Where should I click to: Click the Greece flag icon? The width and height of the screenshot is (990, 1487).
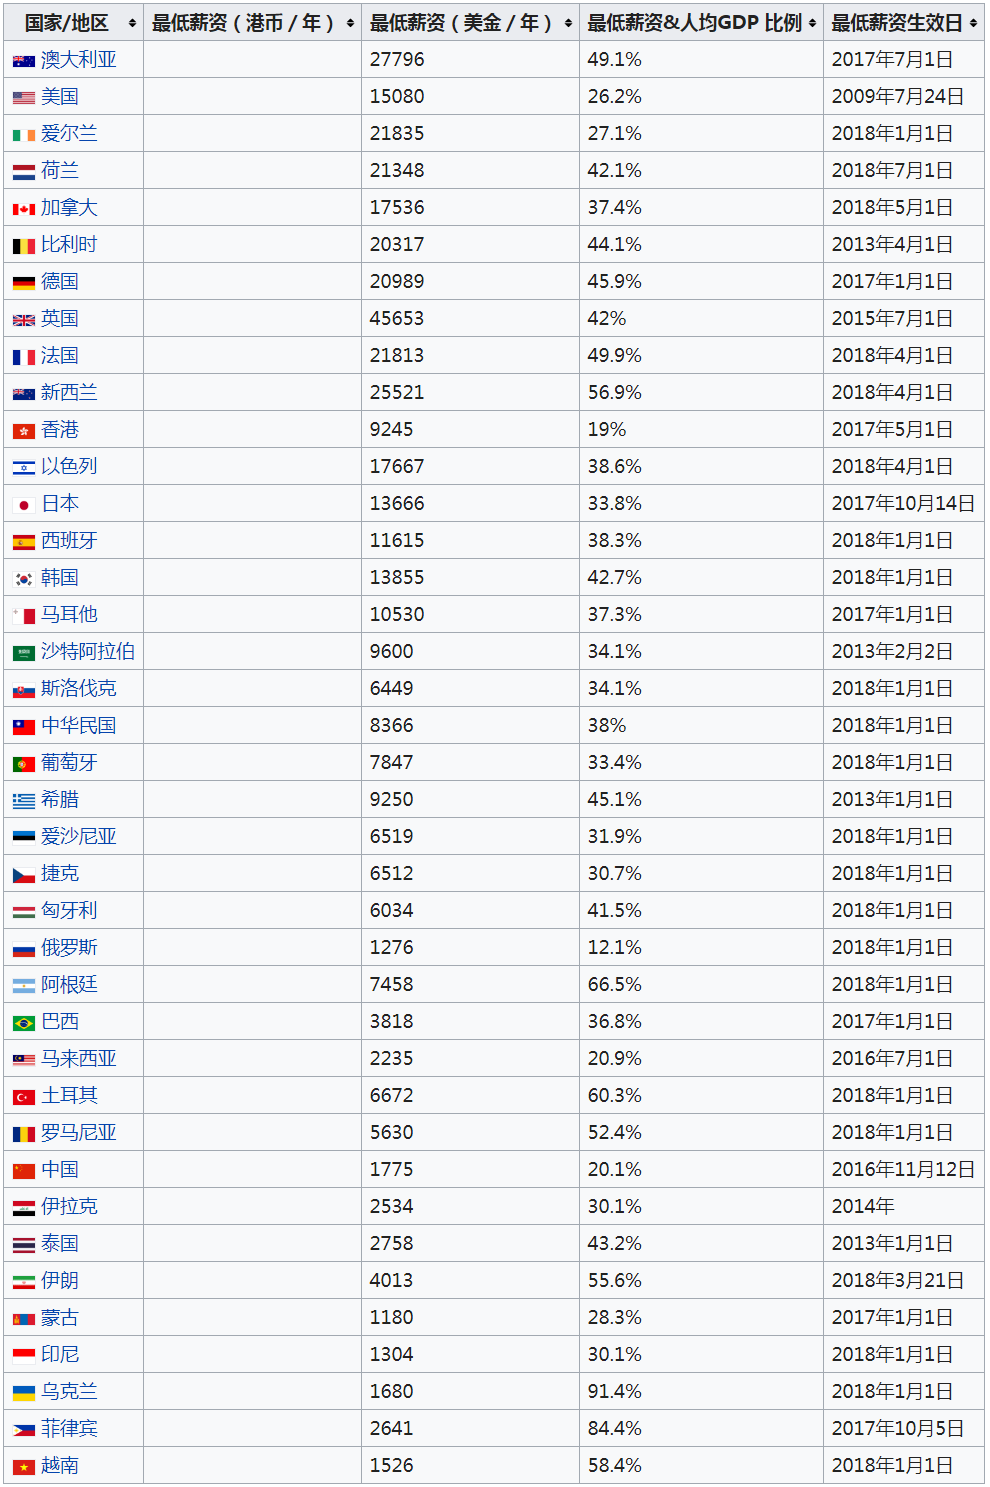(x=24, y=801)
